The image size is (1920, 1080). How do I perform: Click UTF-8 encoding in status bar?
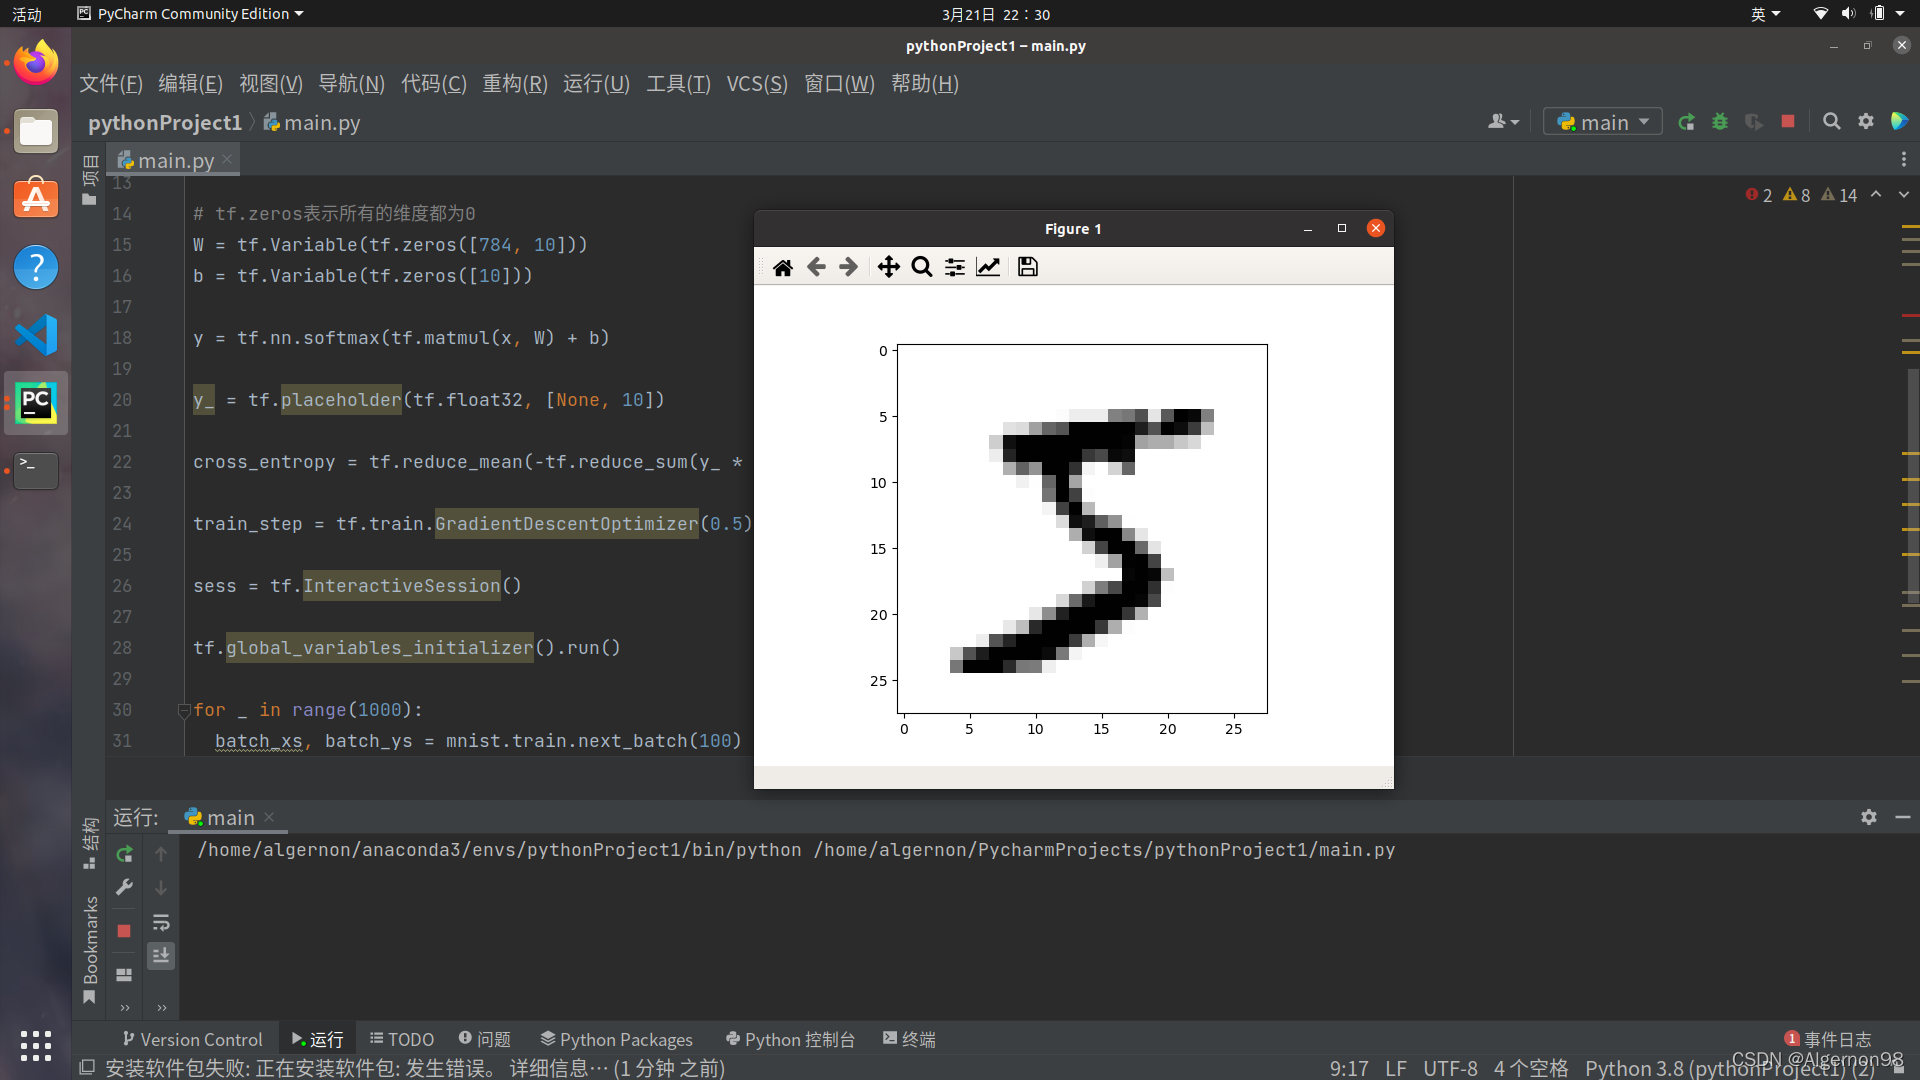tap(1450, 1068)
